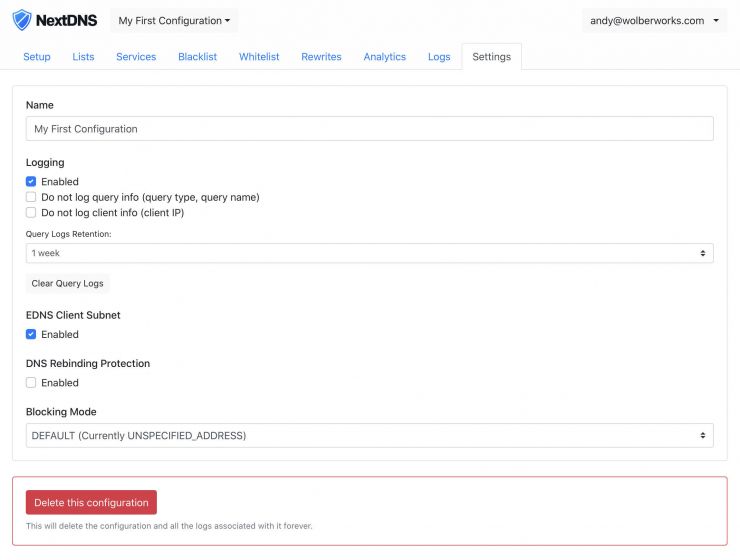The height and width of the screenshot is (560, 740).
Task: Enable DNS Rebinding Protection checkbox
Action: click(x=31, y=383)
